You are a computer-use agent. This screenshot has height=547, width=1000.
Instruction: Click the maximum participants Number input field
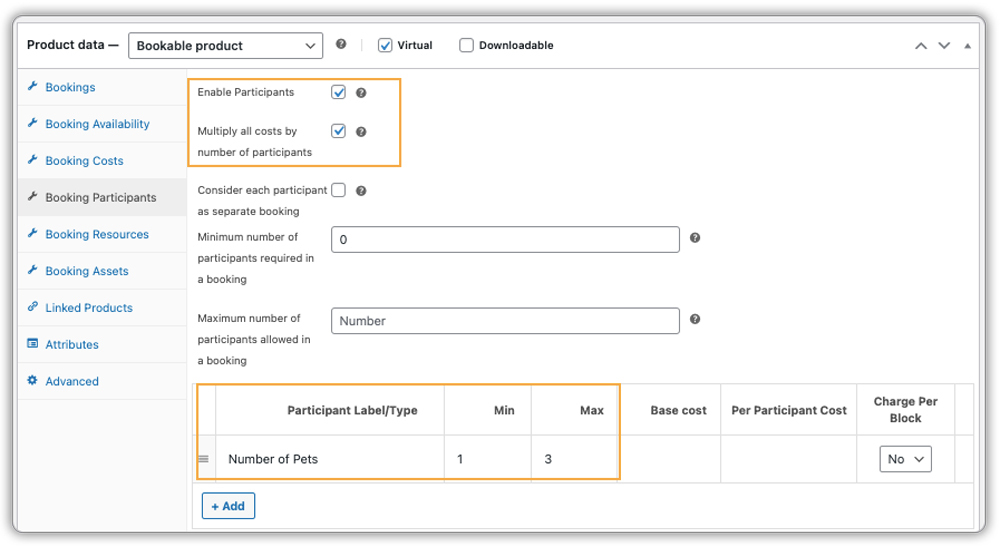point(505,321)
